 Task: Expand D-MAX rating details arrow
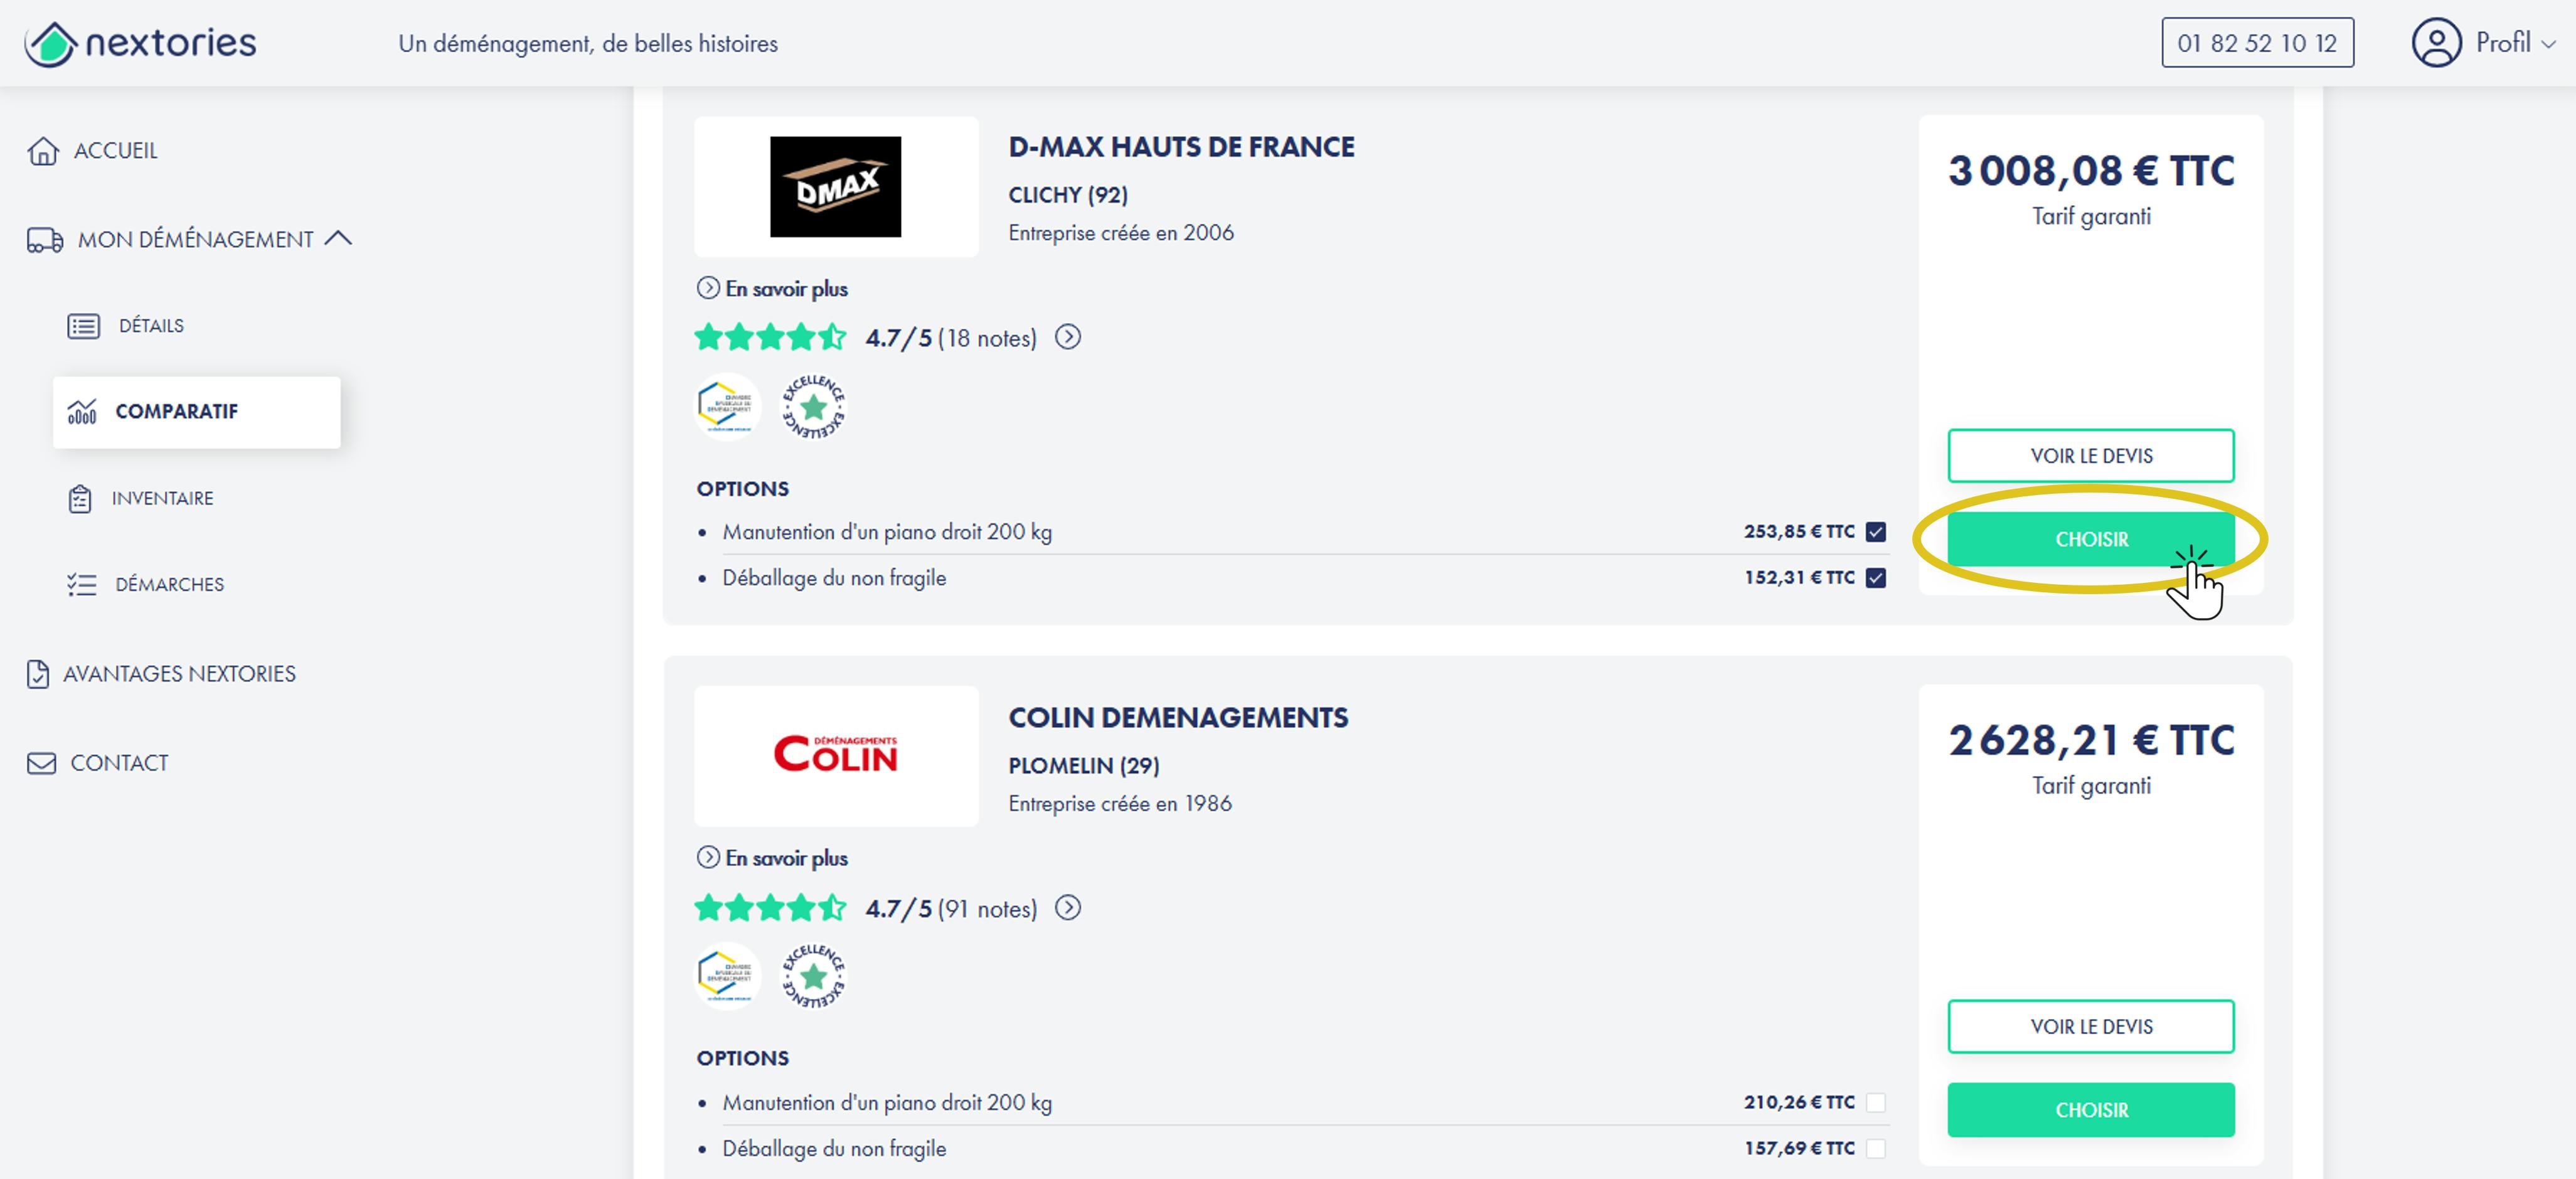pos(1068,337)
